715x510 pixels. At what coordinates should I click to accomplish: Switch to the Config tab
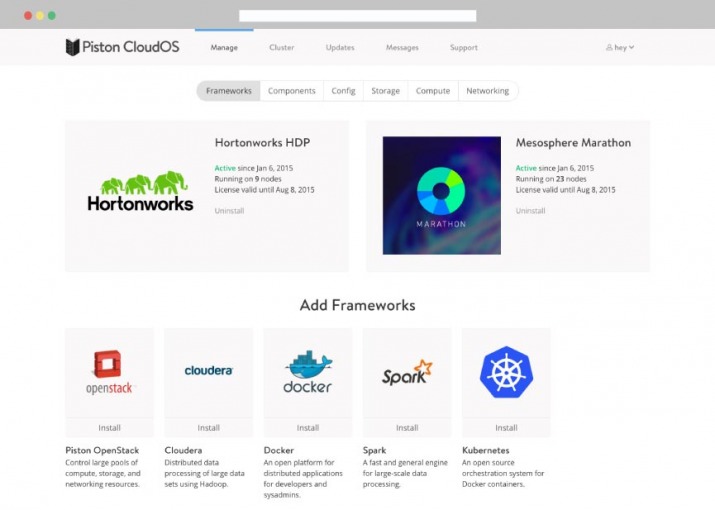[343, 91]
